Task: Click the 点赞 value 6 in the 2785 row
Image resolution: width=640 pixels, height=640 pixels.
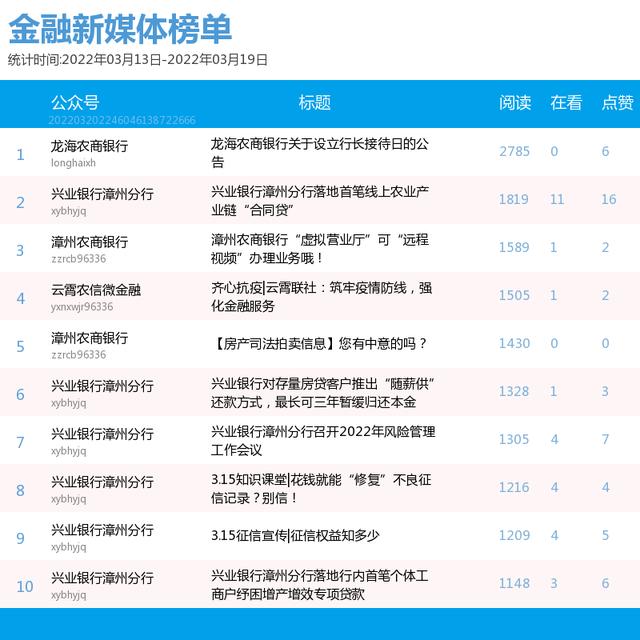Action: [x=605, y=151]
